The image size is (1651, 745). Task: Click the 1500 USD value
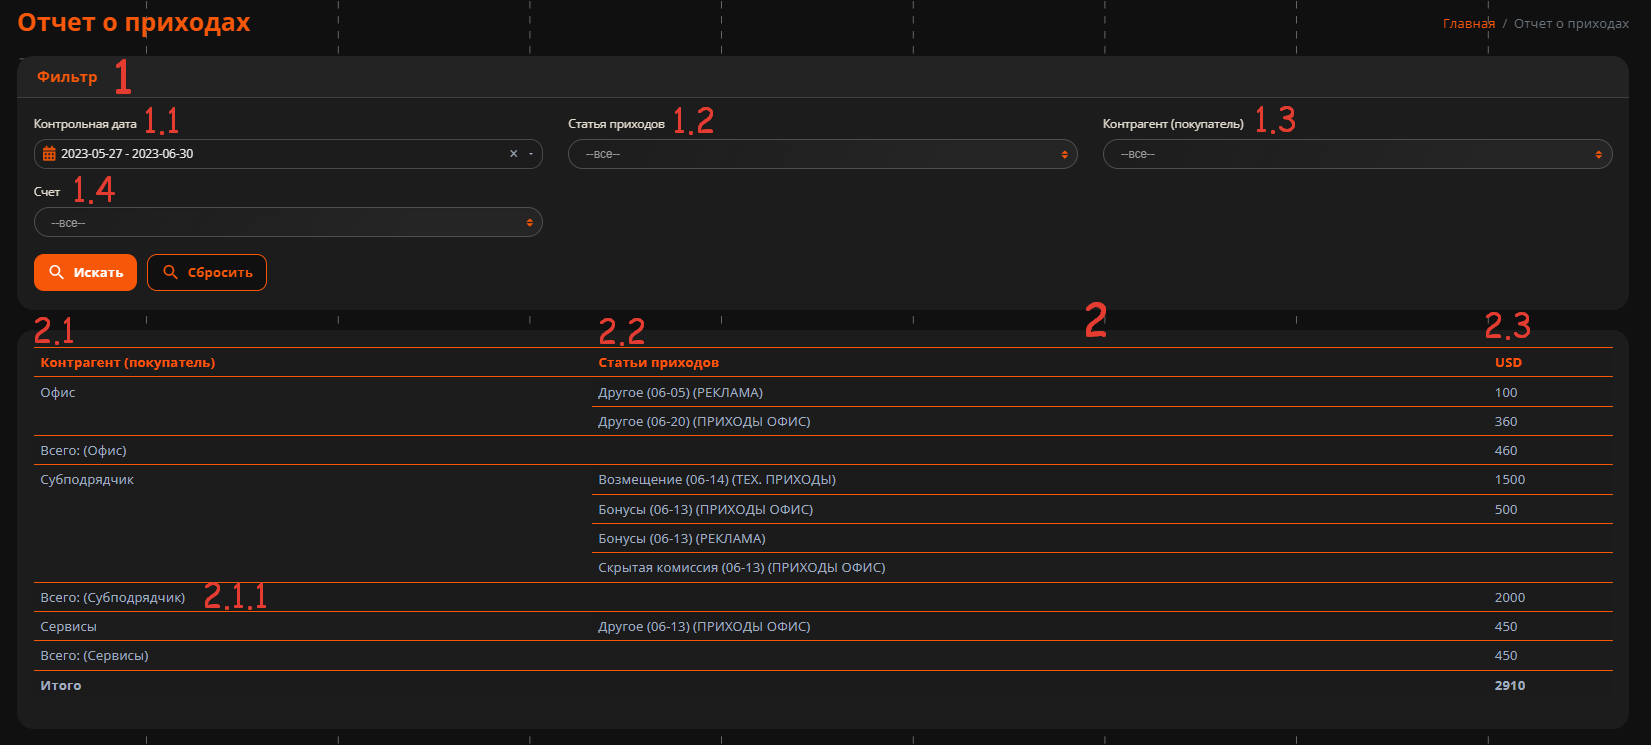click(x=1510, y=479)
